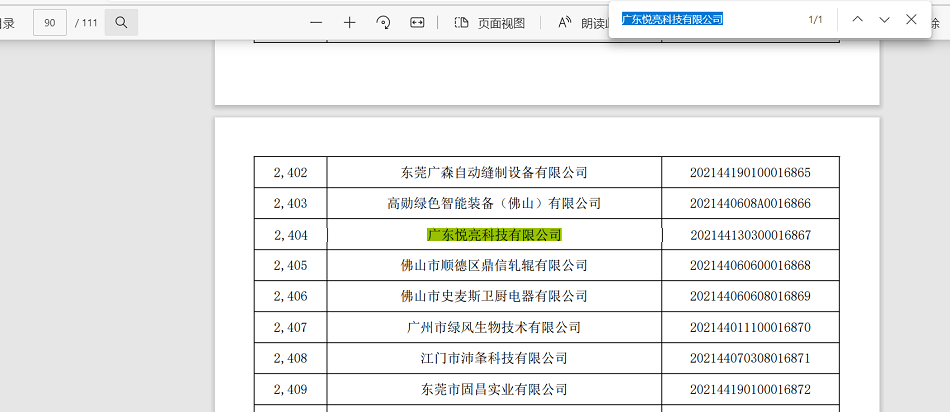Click the find text input field
Screen dimensions: 950x412
coord(705,19)
